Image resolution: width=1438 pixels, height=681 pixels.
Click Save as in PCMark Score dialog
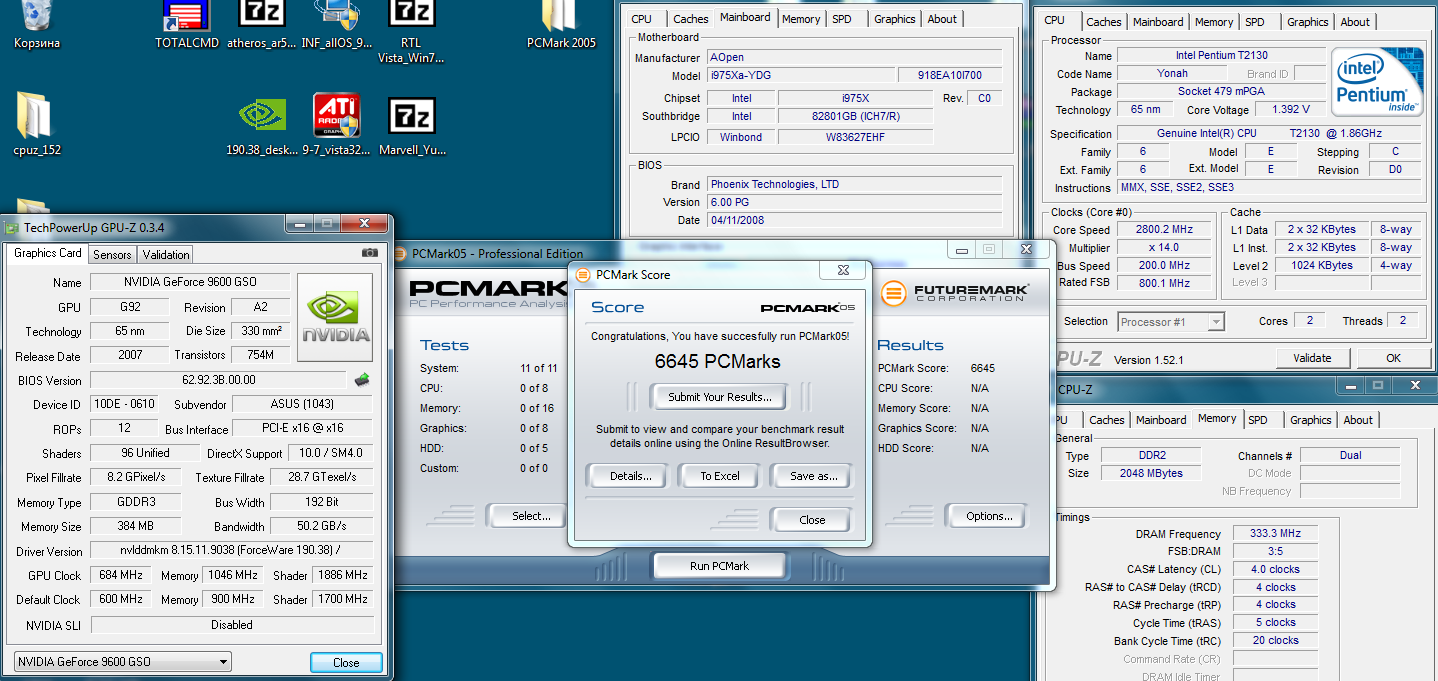[x=813, y=476]
